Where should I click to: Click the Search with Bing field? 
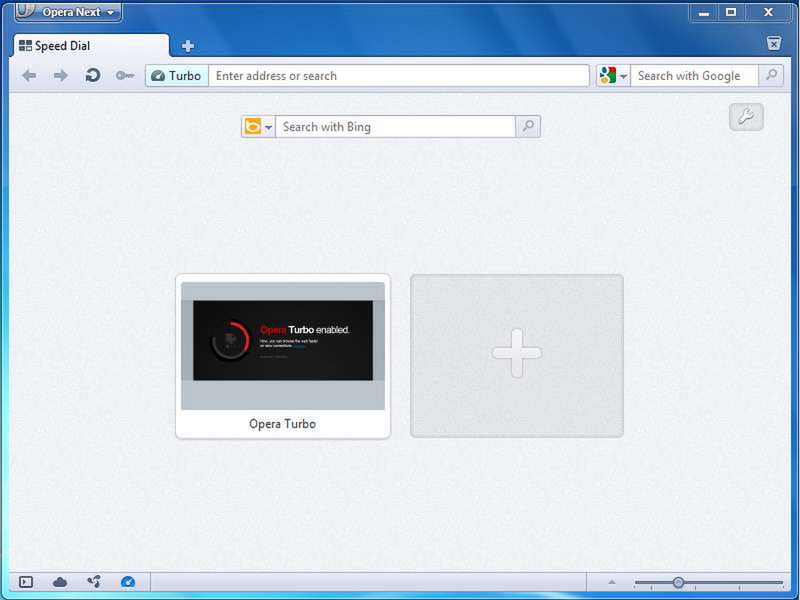point(395,127)
